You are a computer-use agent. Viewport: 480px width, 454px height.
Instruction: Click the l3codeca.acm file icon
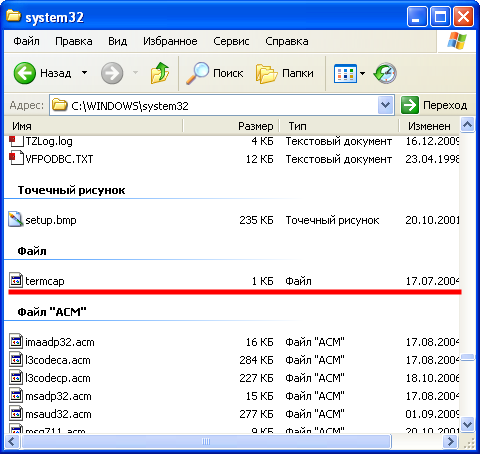[16, 359]
